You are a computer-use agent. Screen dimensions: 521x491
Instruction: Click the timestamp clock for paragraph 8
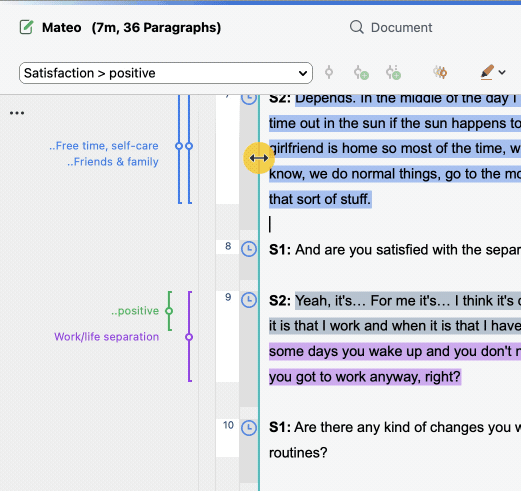(249, 249)
